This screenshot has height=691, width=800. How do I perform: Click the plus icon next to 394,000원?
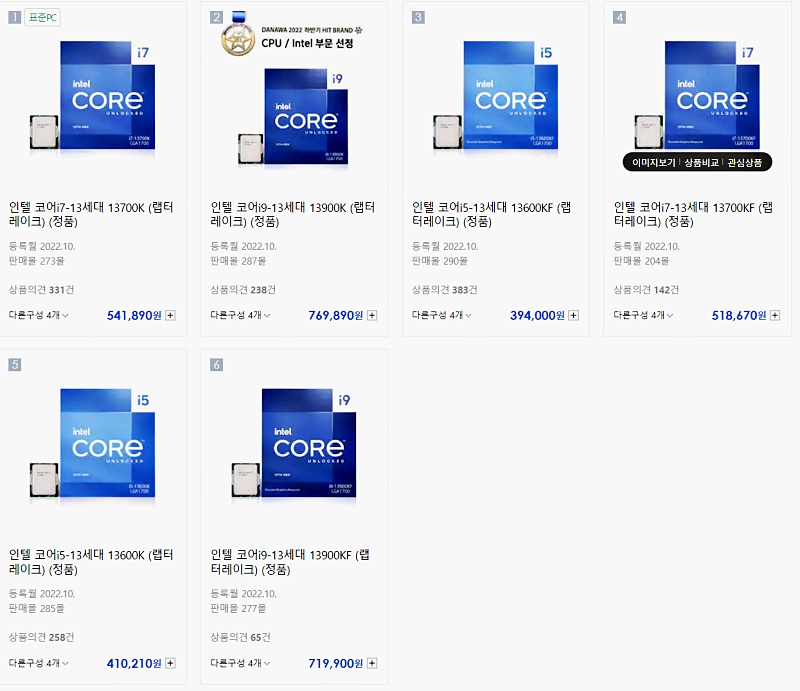click(573, 315)
